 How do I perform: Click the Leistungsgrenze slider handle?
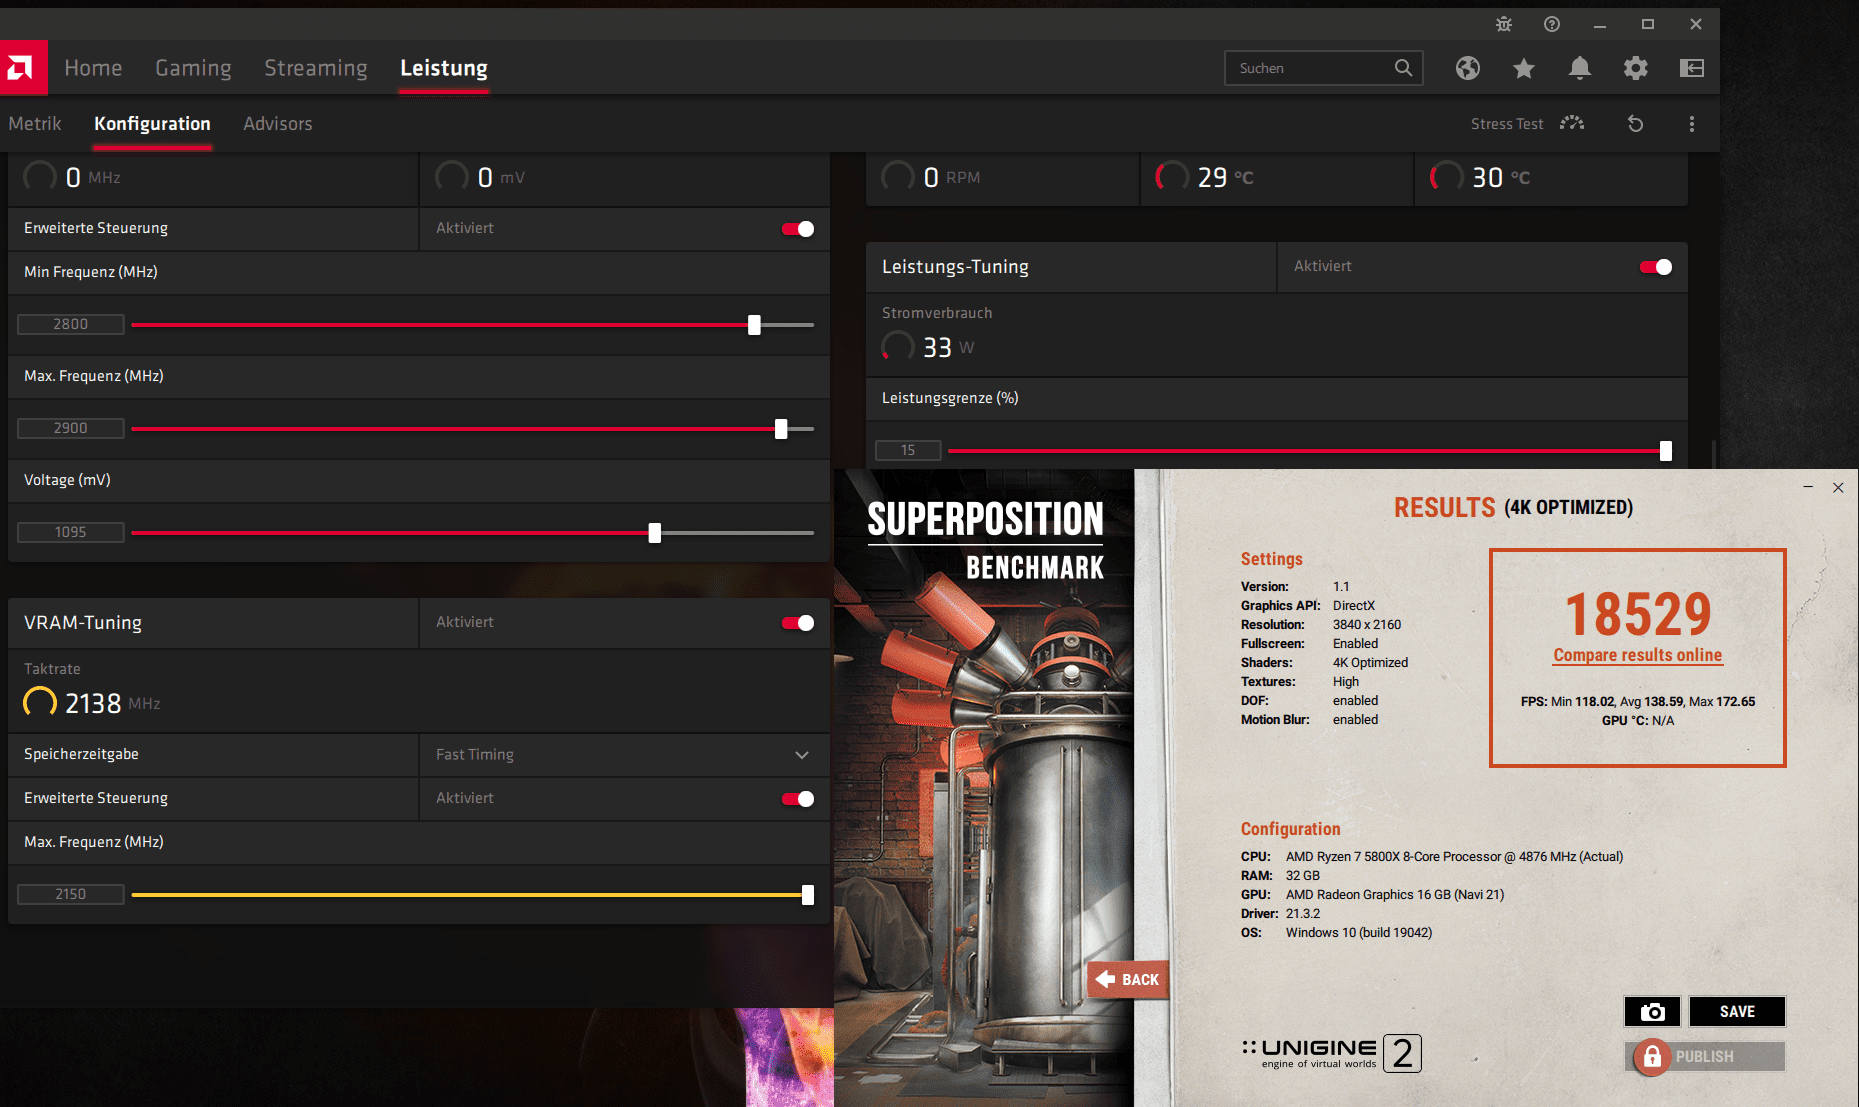point(1666,451)
